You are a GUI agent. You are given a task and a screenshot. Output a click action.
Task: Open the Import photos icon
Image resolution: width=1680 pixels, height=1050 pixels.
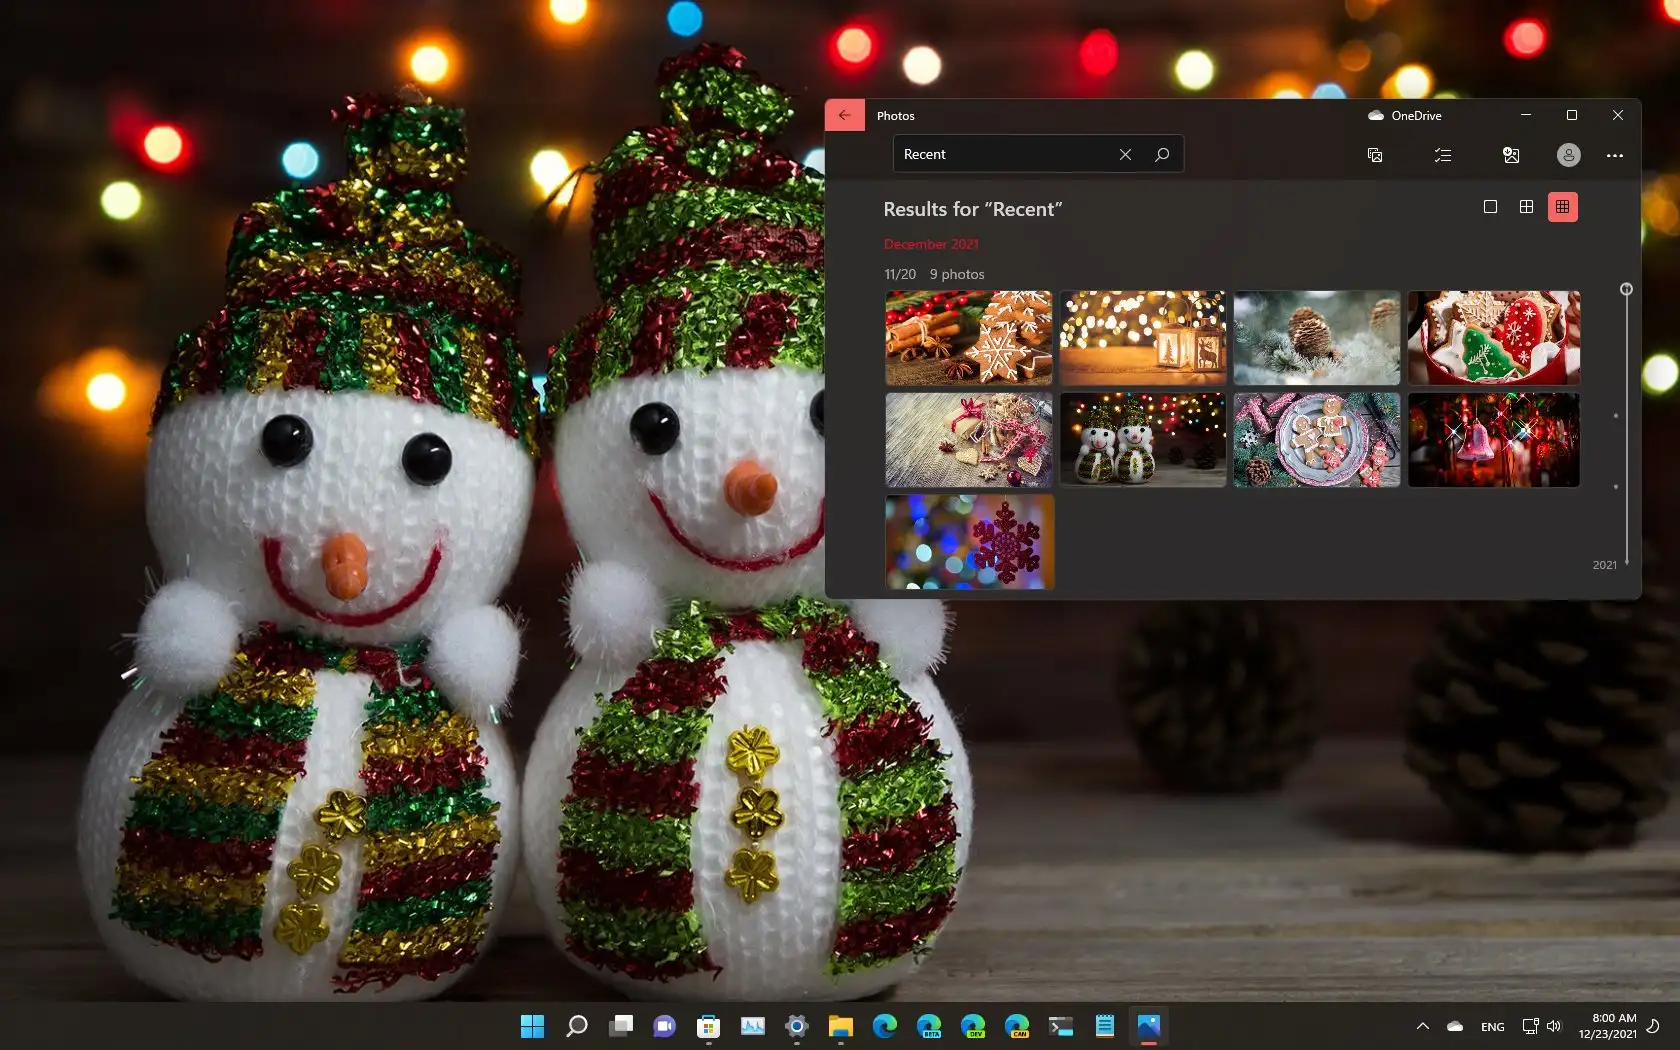(1511, 155)
